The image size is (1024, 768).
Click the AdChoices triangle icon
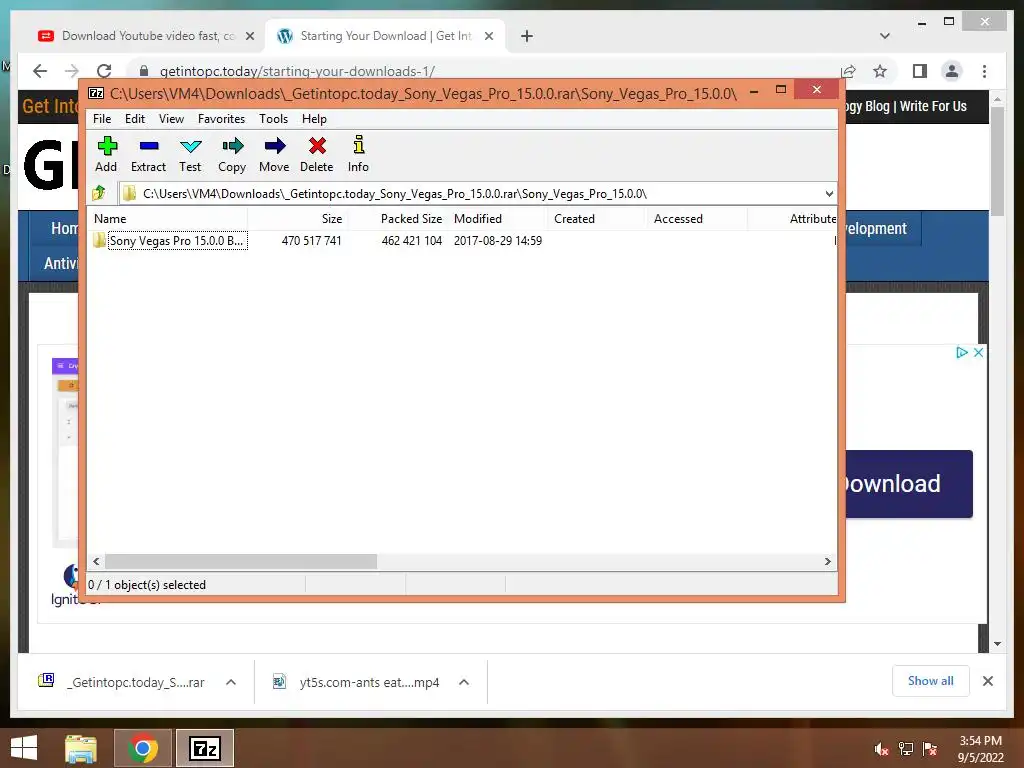point(961,353)
